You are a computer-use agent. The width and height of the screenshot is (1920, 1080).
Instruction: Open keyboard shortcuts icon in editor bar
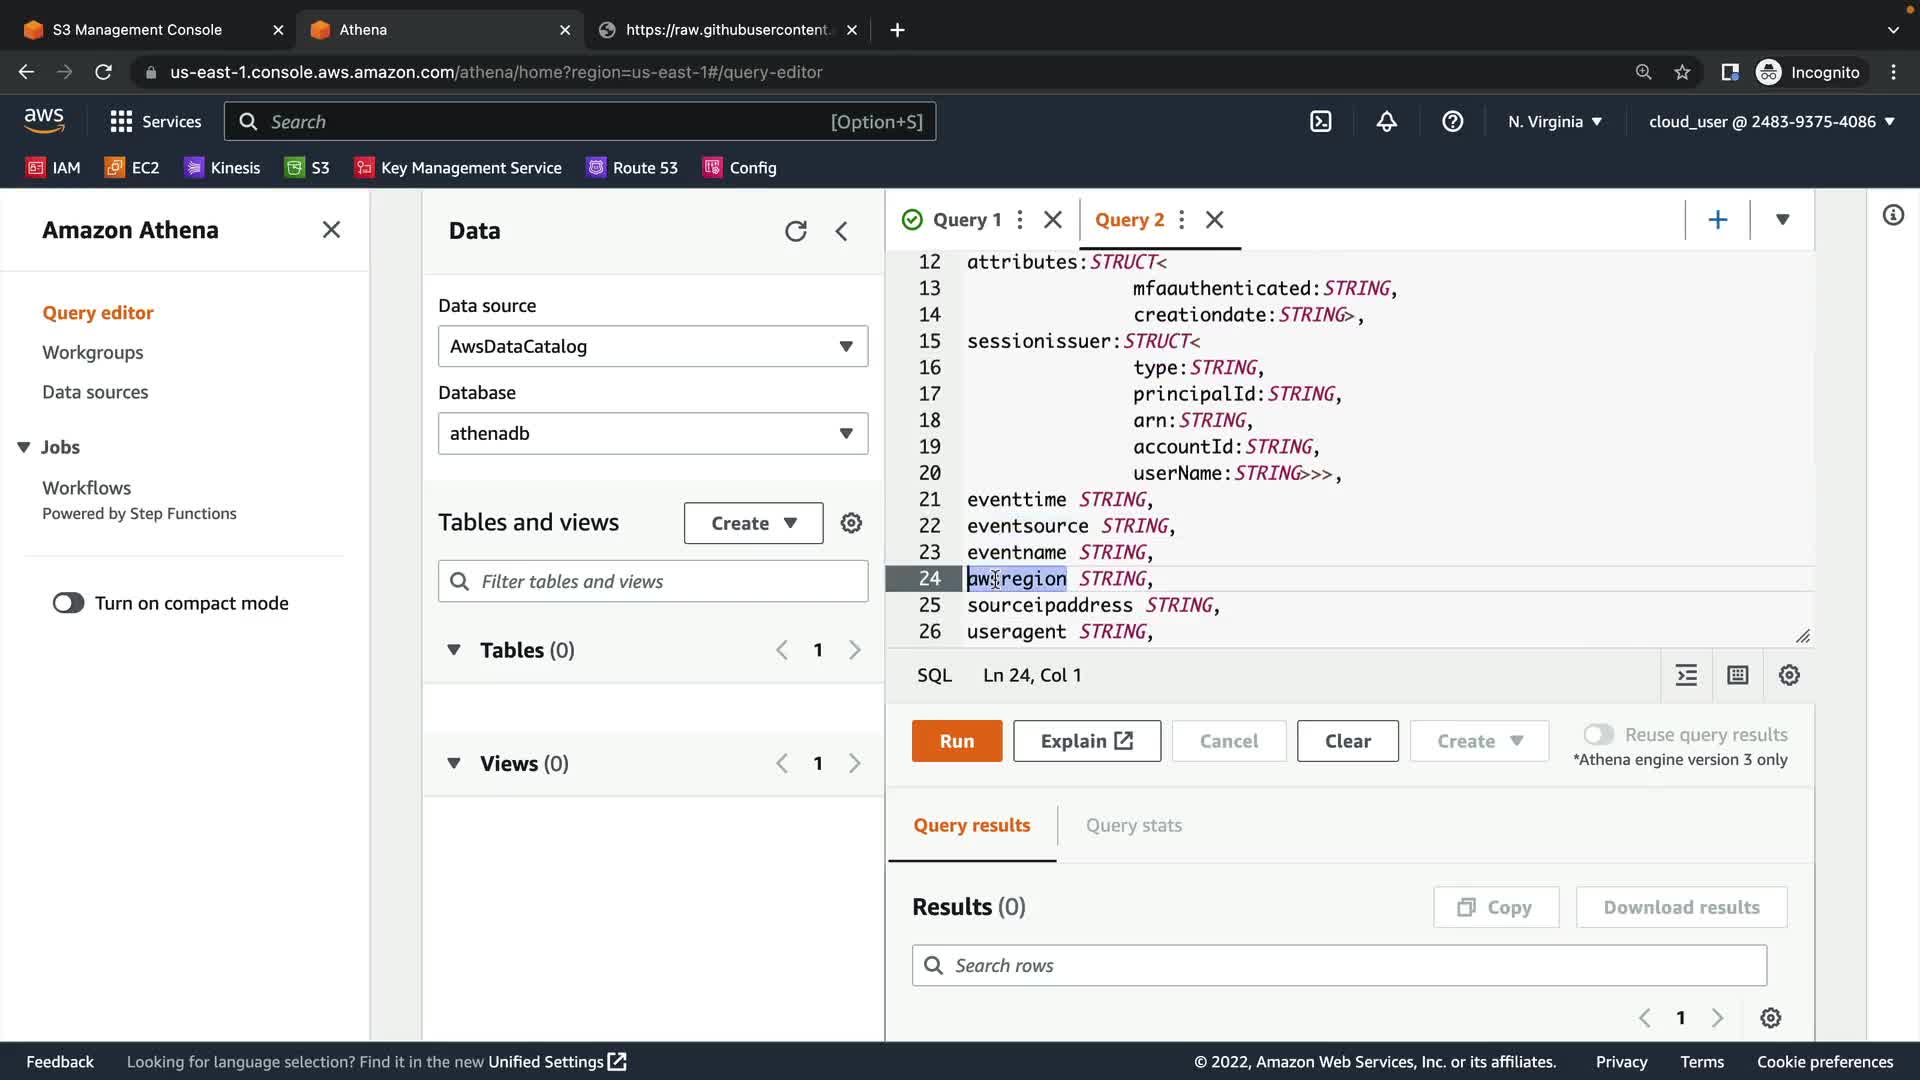1738,675
